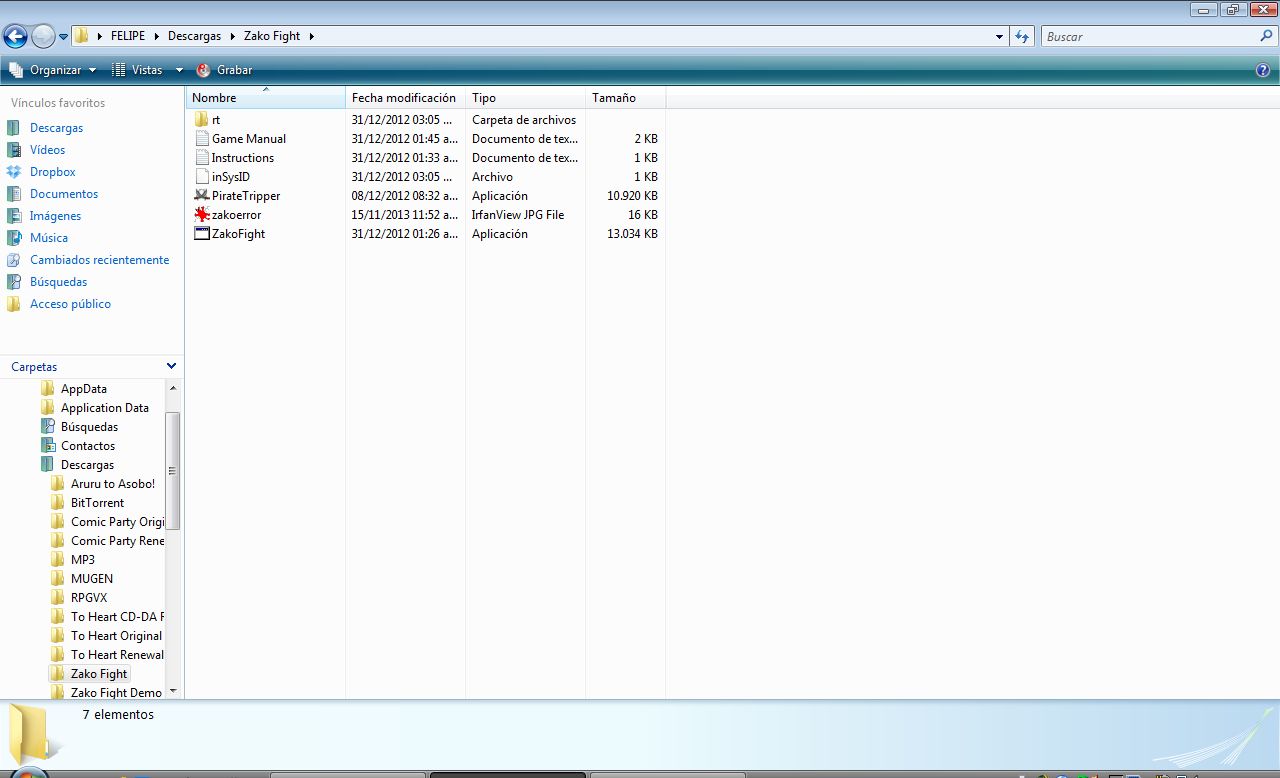Click the folder tree scrollbar down arrow

click(173, 691)
